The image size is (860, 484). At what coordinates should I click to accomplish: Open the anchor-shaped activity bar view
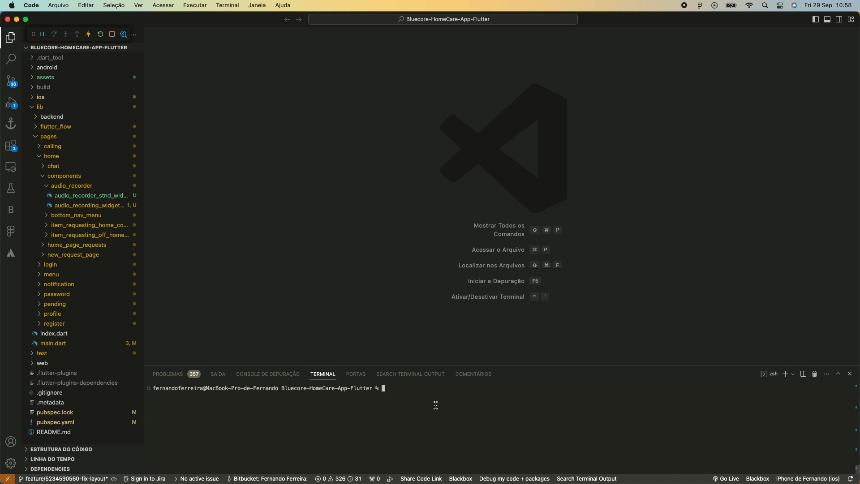click(x=10, y=123)
